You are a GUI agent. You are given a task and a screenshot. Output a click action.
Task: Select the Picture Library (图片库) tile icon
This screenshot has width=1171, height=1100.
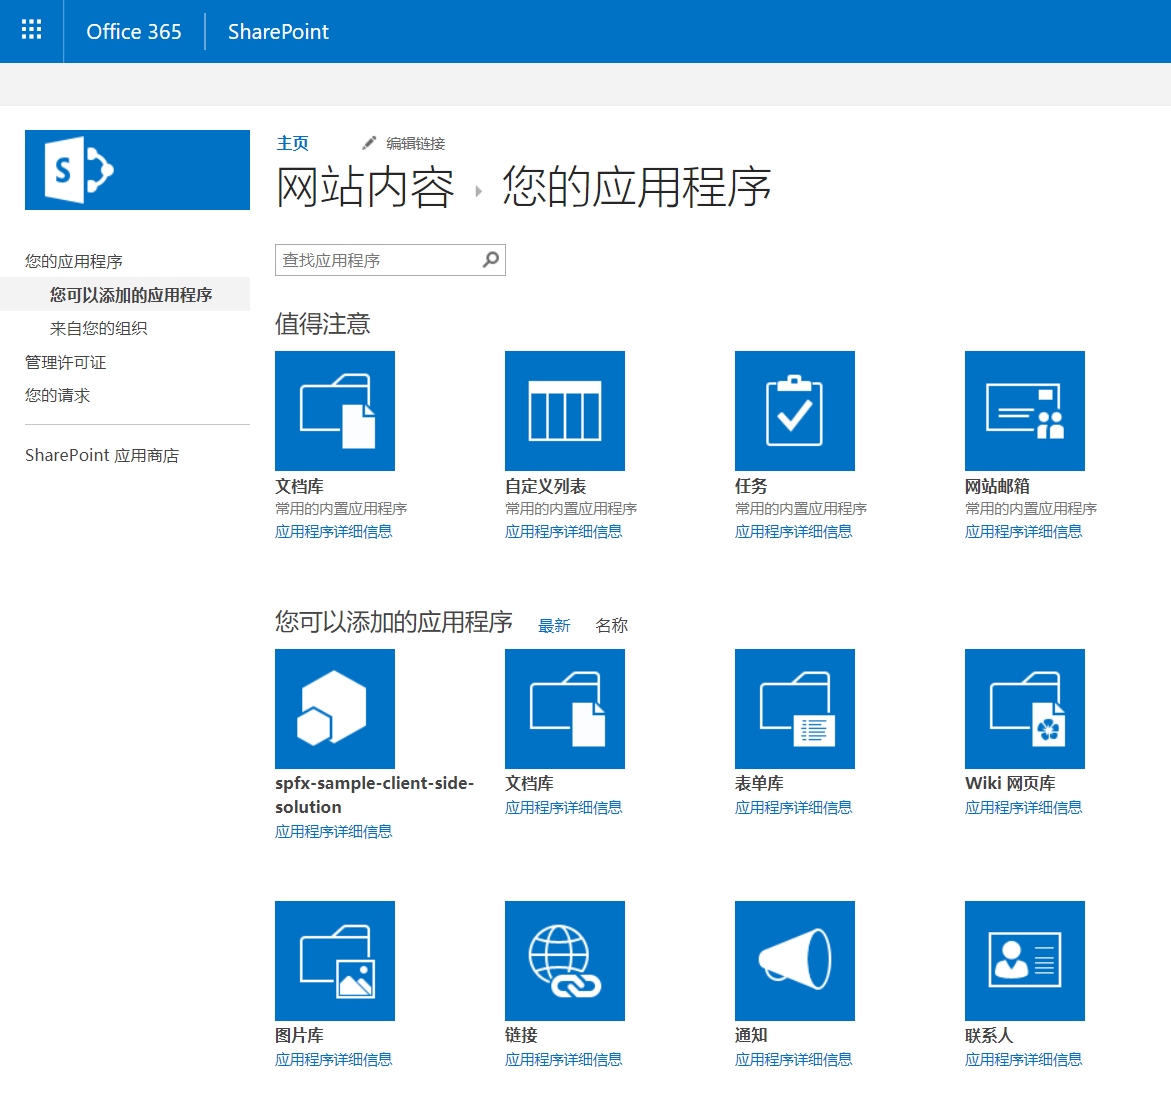coord(334,960)
